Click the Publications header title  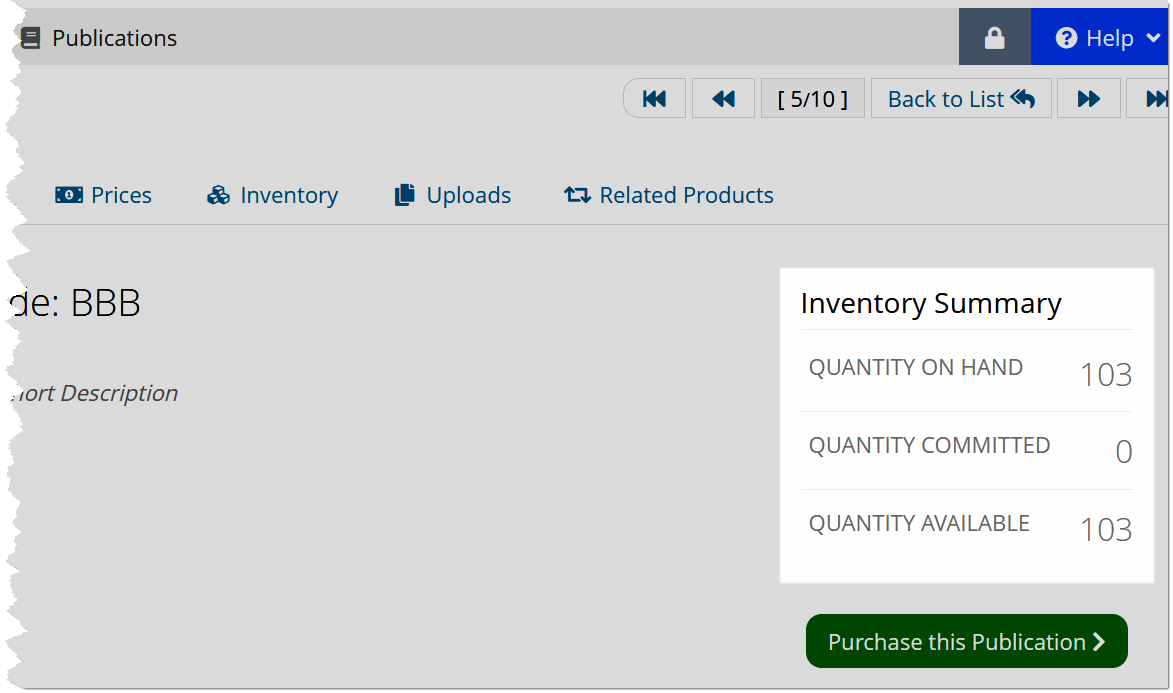coord(114,38)
